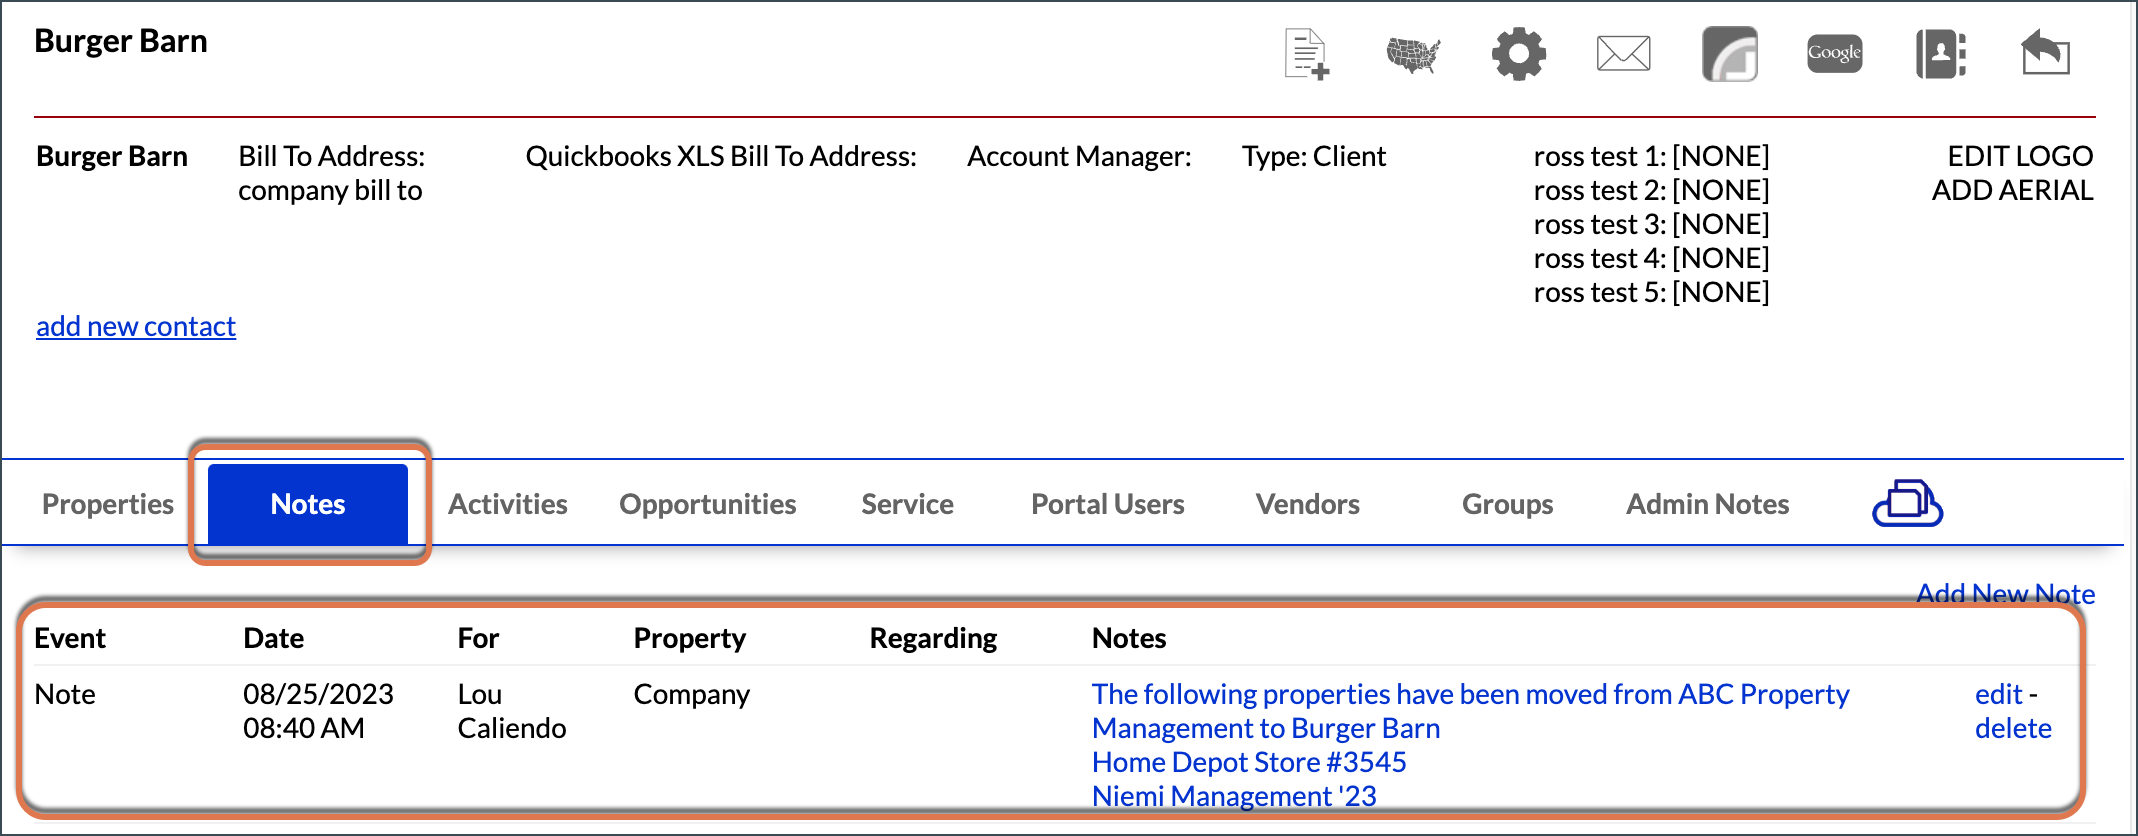The height and width of the screenshot is (836, 2138).
Task: Edit the 08/25/2023 note
Action: click(1999, 694)
